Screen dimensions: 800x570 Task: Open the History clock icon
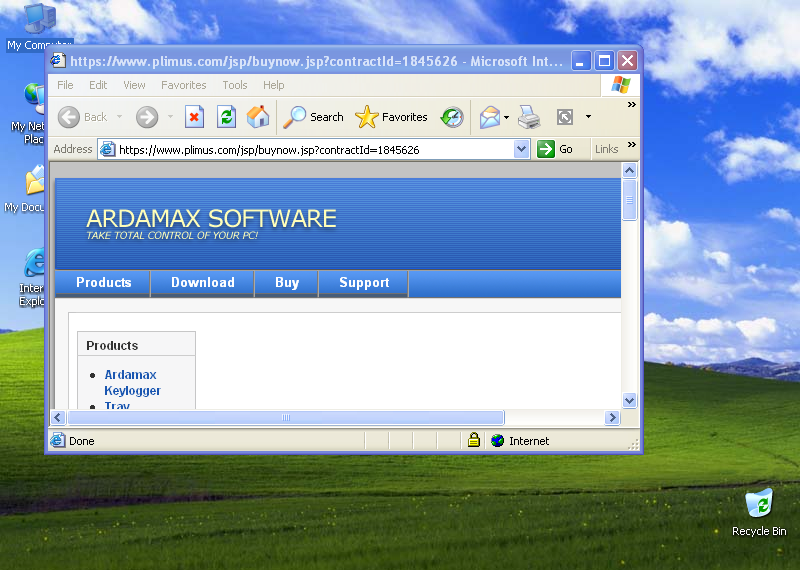[x=452, y=117]
